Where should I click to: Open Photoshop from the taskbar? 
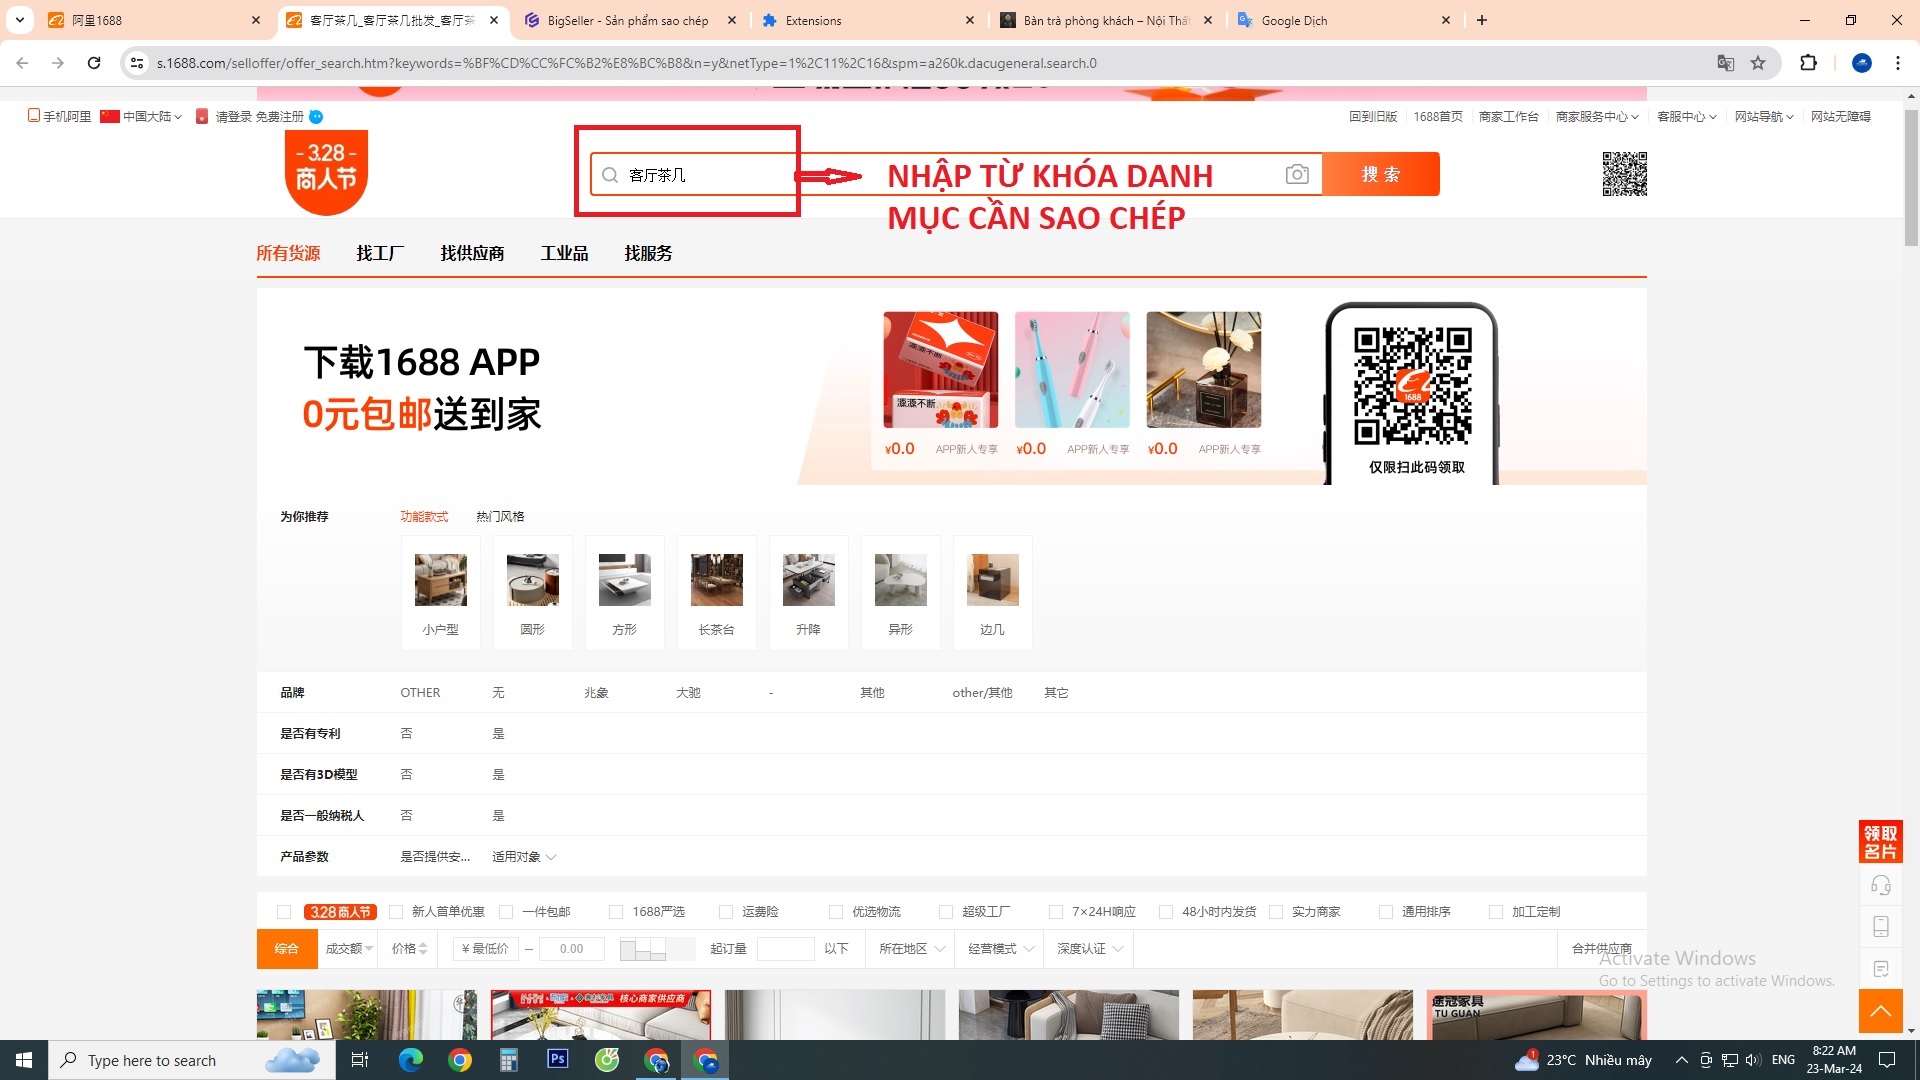coord(557,1059)
